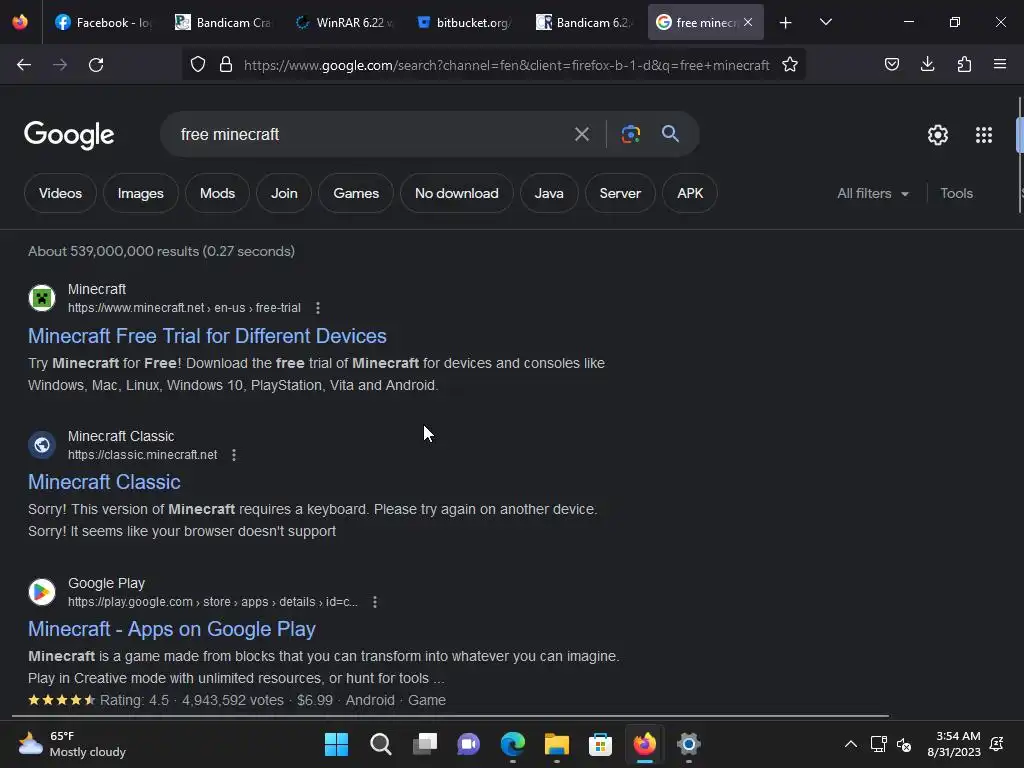Save page to Pocket
The height and width of the screenshot is (768, 1024).
tap(891, 64)
